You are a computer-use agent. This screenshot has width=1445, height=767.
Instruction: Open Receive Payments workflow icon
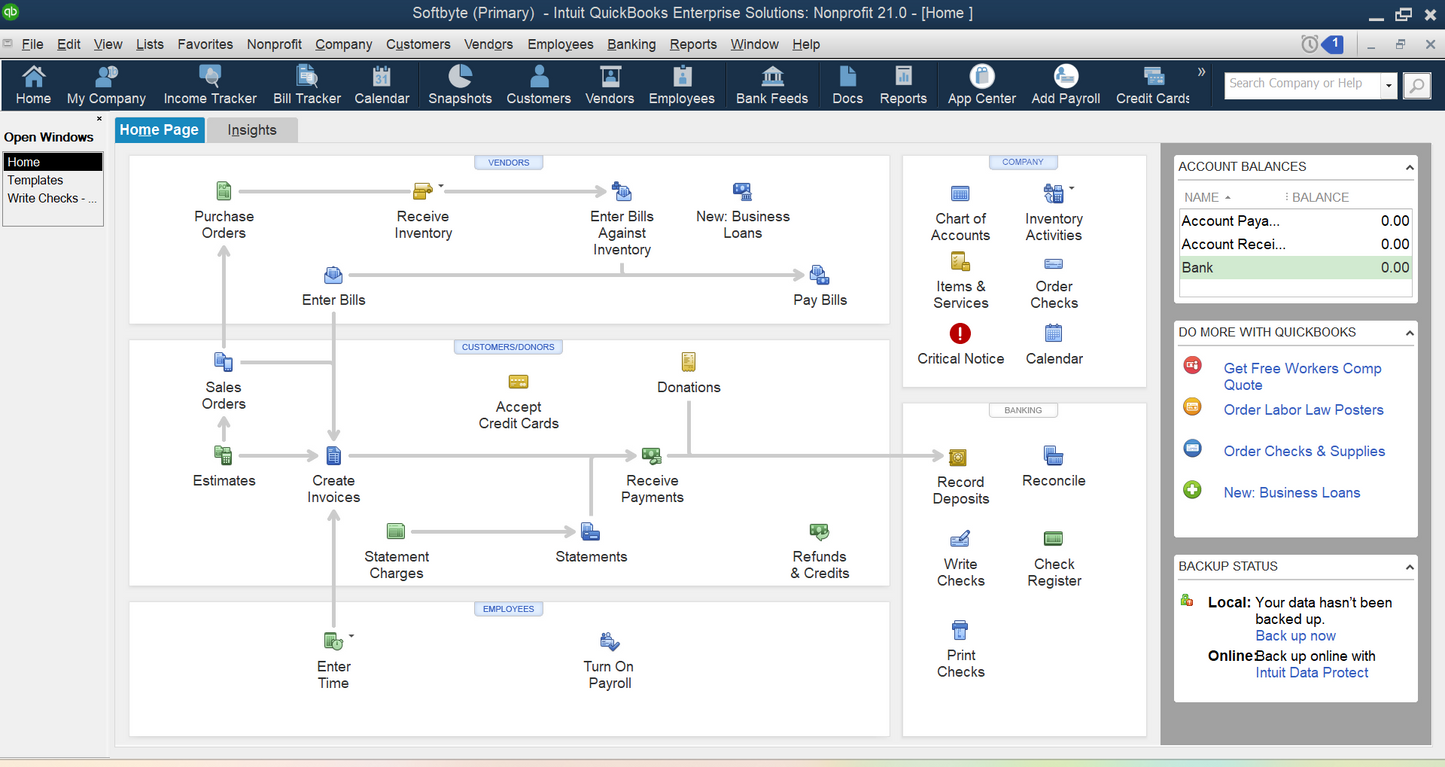pos(652,456)
